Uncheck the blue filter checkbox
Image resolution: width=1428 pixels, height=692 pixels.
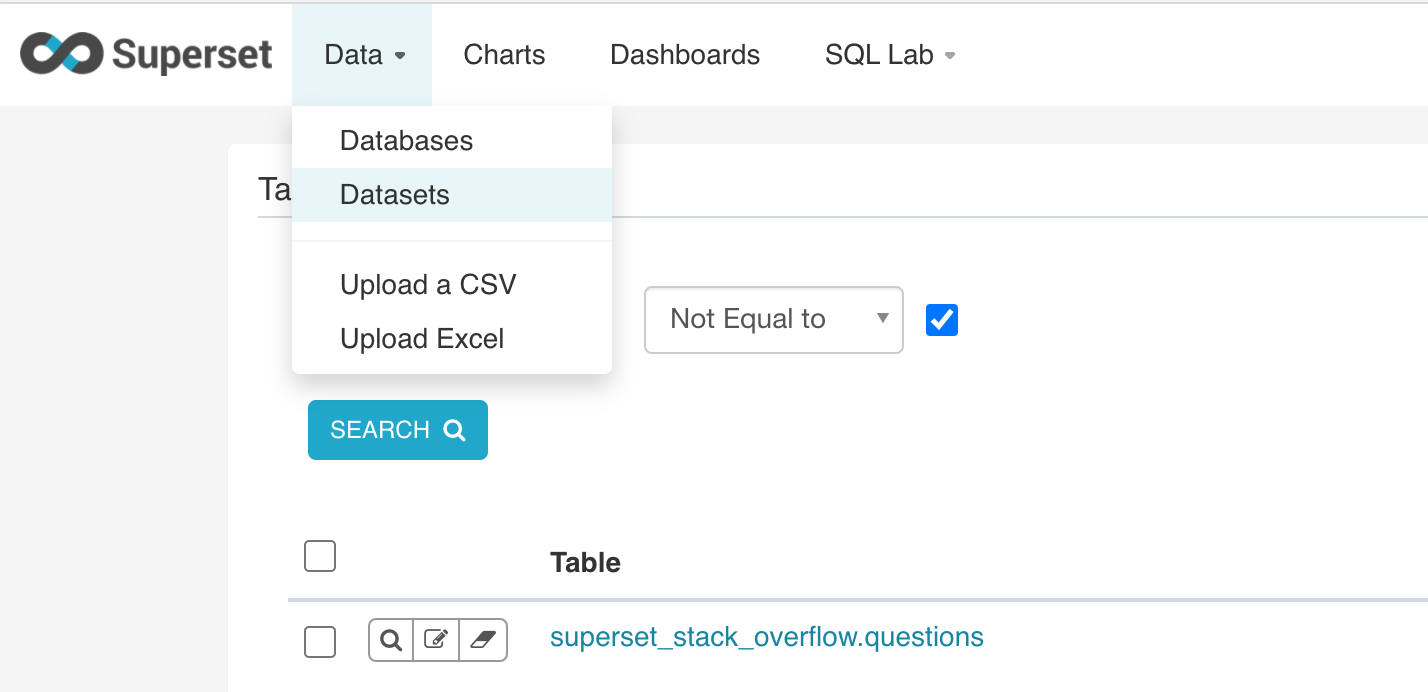pyautogui.click(x=941, y=319)
